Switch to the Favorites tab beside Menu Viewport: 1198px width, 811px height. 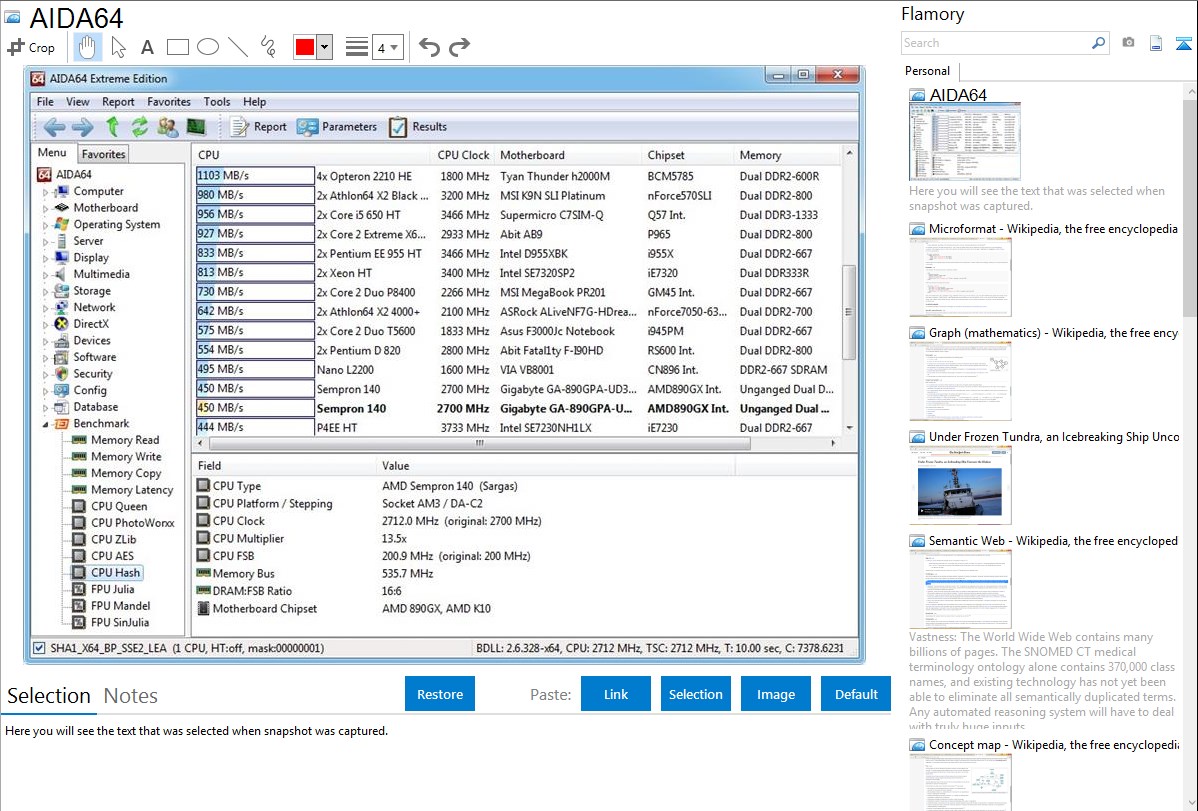tap(103, 154)
